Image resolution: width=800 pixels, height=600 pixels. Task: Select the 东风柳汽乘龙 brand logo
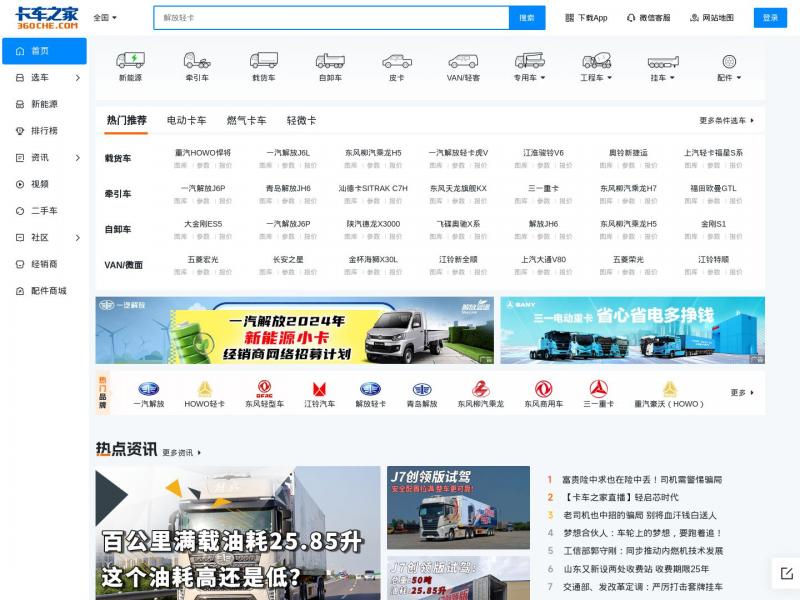480,389
